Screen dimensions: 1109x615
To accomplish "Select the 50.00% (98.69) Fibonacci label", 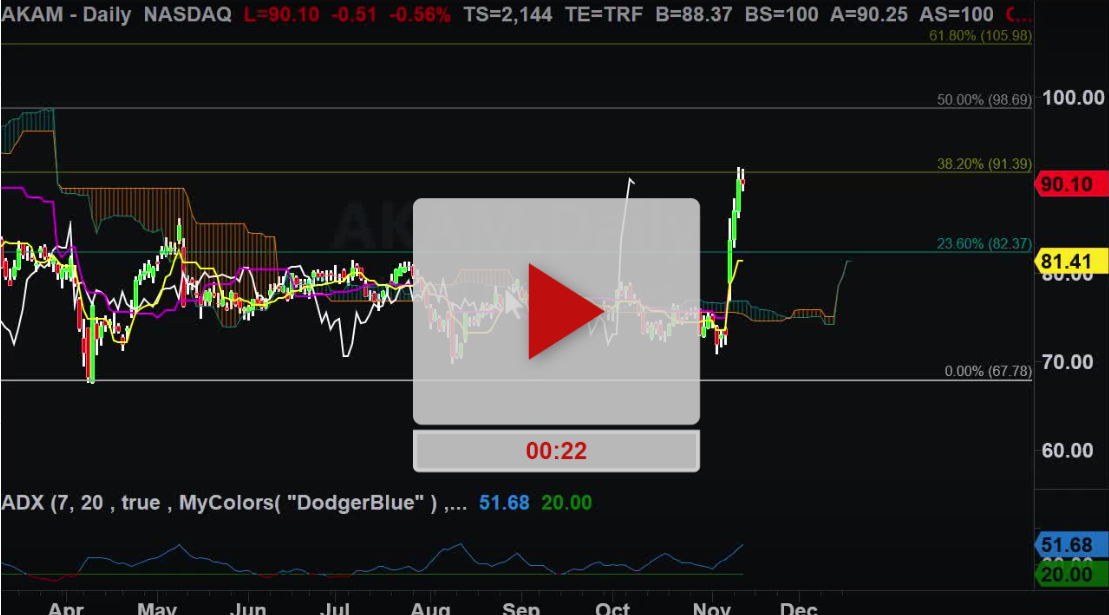I will pos(983,100).
